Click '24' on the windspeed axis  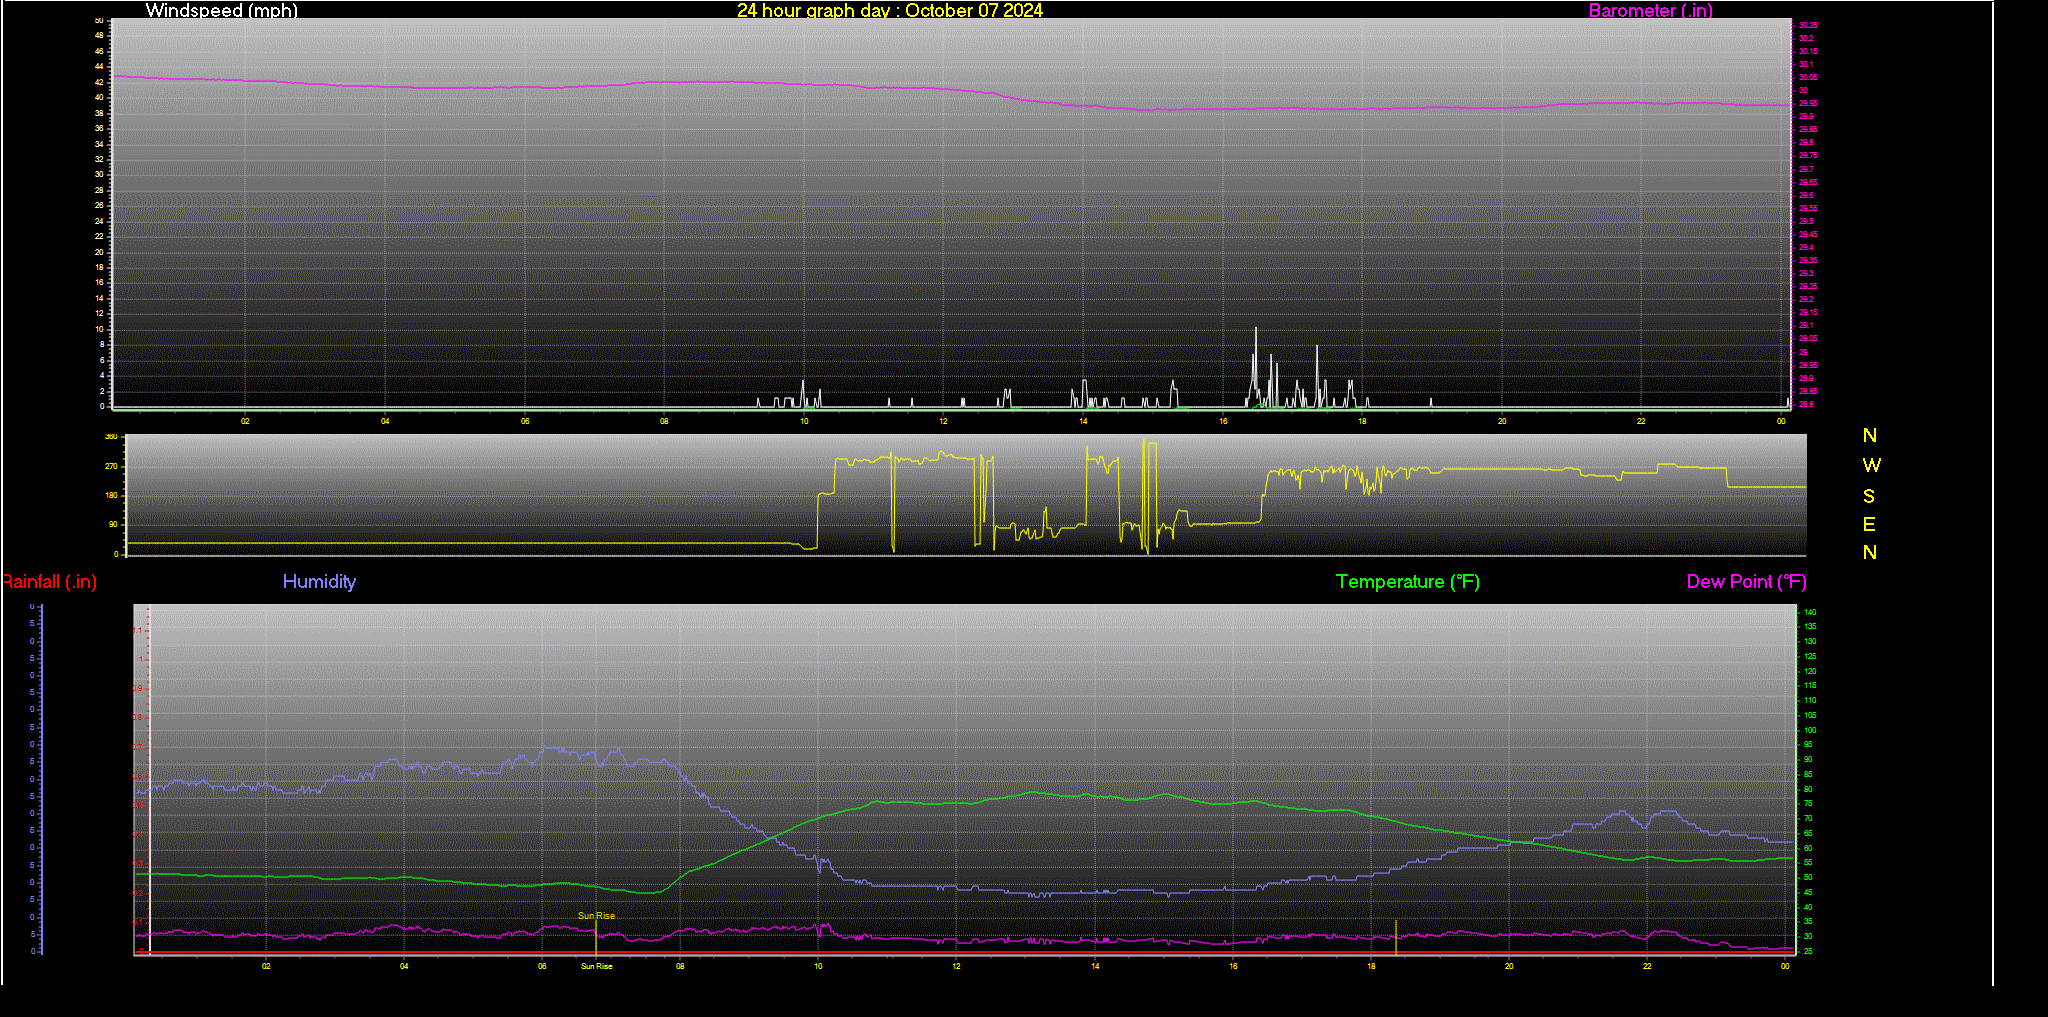(99, 221)
